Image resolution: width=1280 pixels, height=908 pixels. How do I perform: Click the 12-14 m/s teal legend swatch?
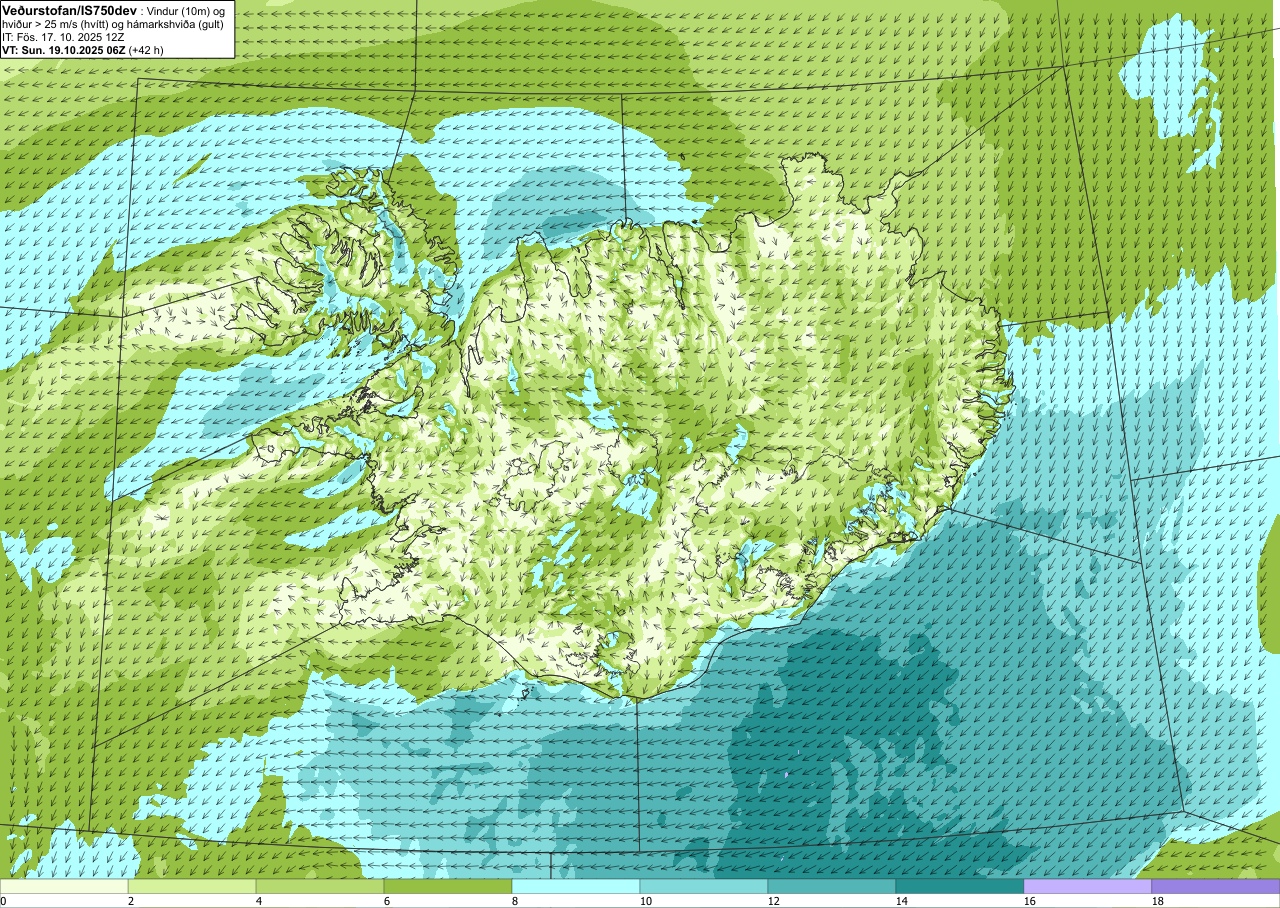(x=832, y=886)
